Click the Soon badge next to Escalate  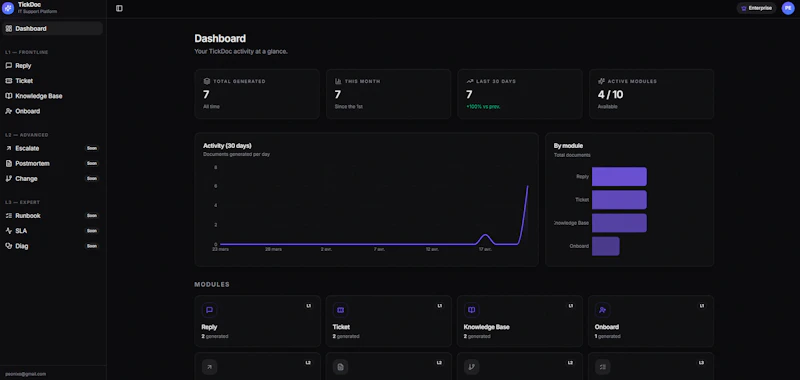pos(92,148)
